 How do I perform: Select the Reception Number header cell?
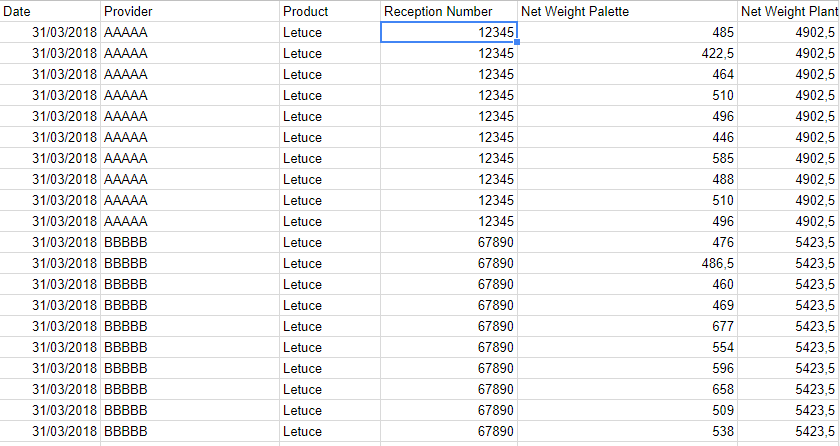pyautogui.click(x=449, y=11)
